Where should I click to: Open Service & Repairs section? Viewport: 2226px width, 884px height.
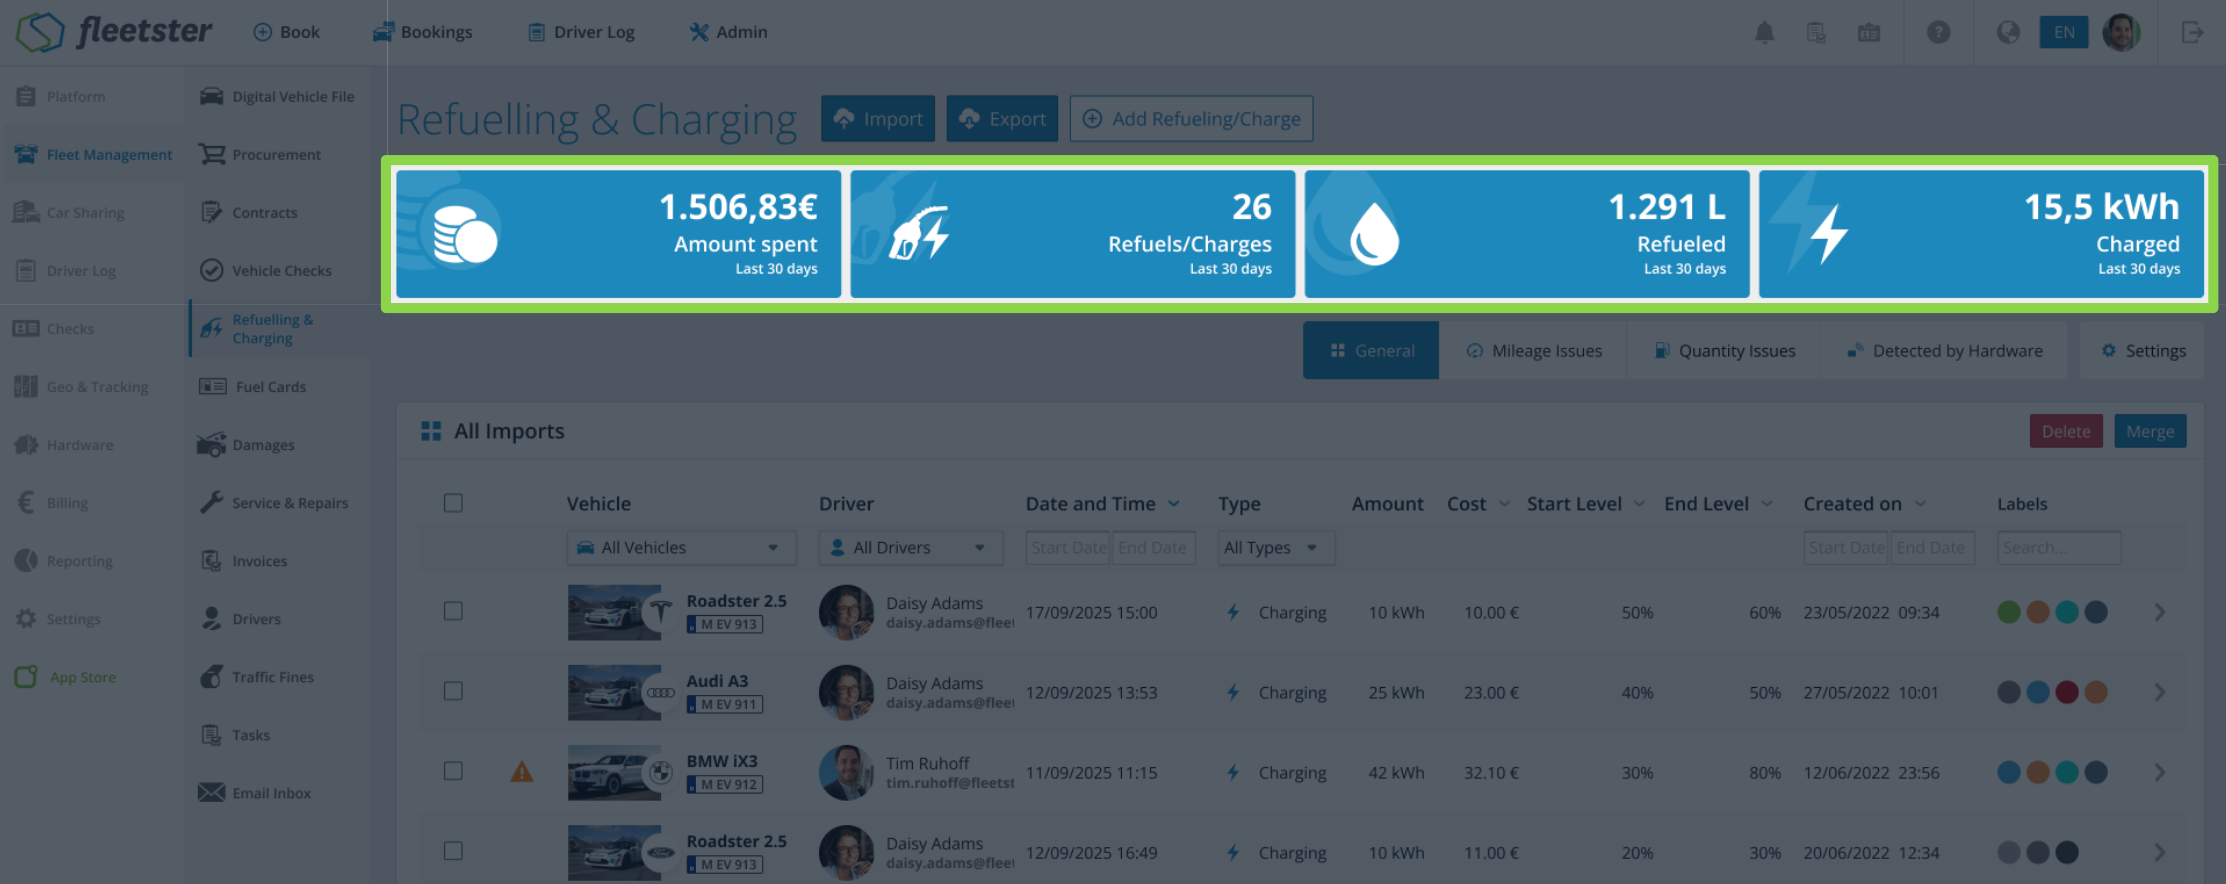[x=274, y=503]
